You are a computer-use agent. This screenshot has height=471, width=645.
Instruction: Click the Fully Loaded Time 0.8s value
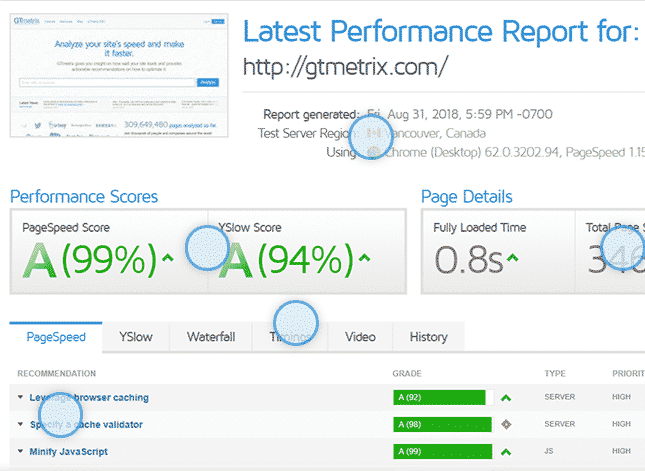tap(469, 260)
